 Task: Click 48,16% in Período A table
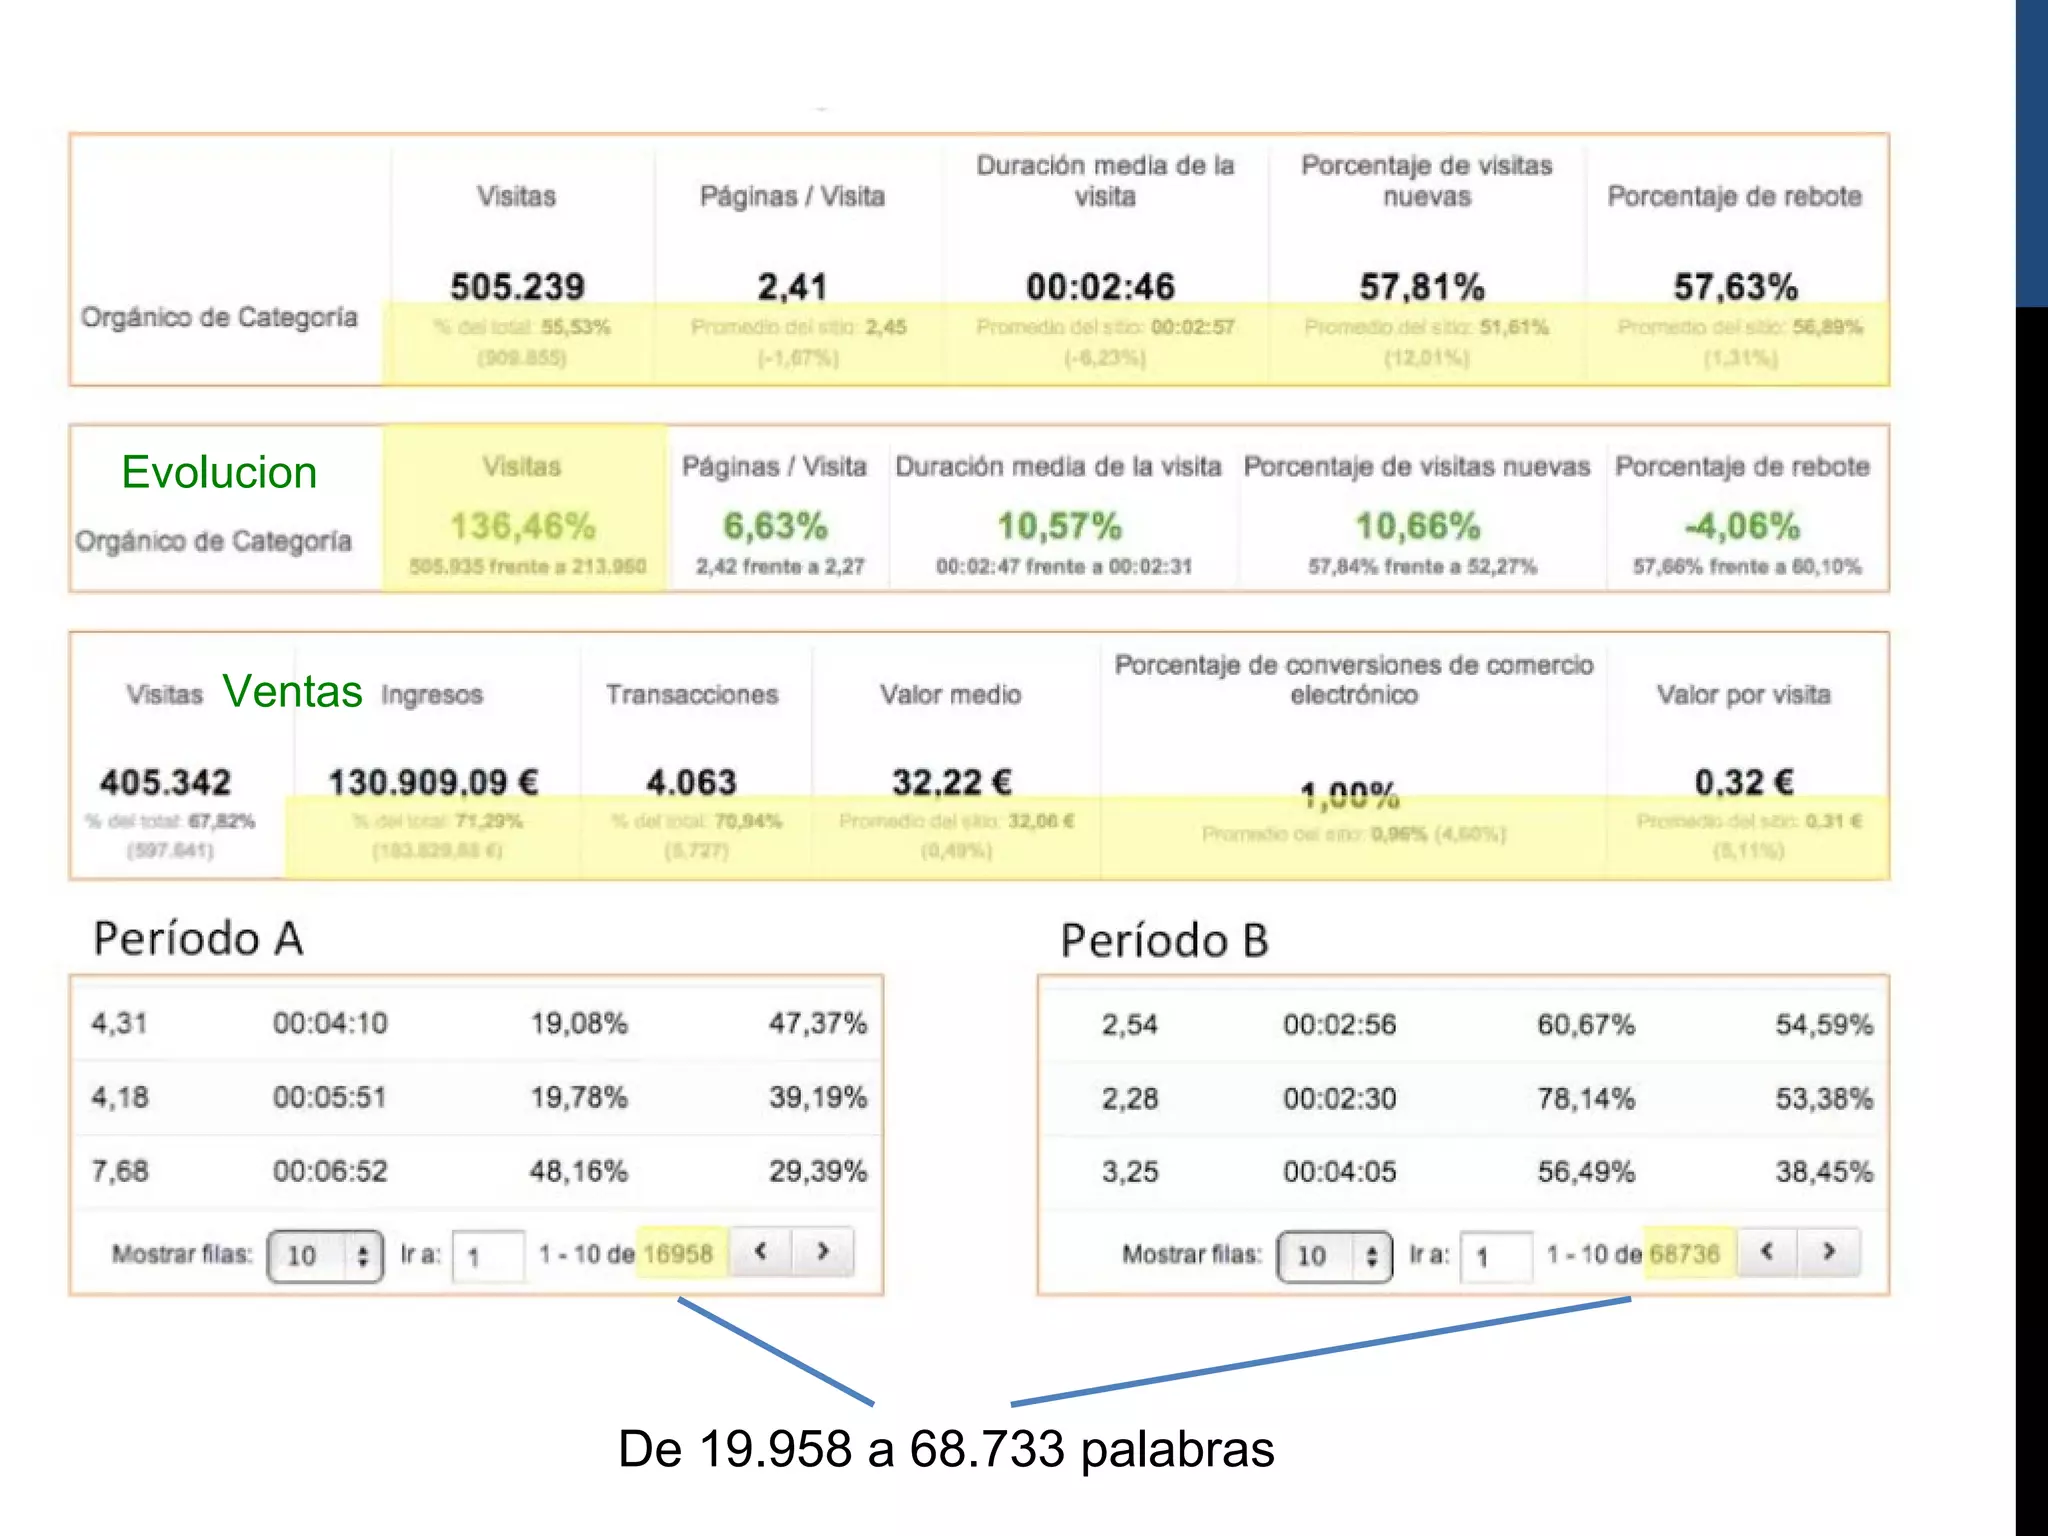[x=579, y=1171]
